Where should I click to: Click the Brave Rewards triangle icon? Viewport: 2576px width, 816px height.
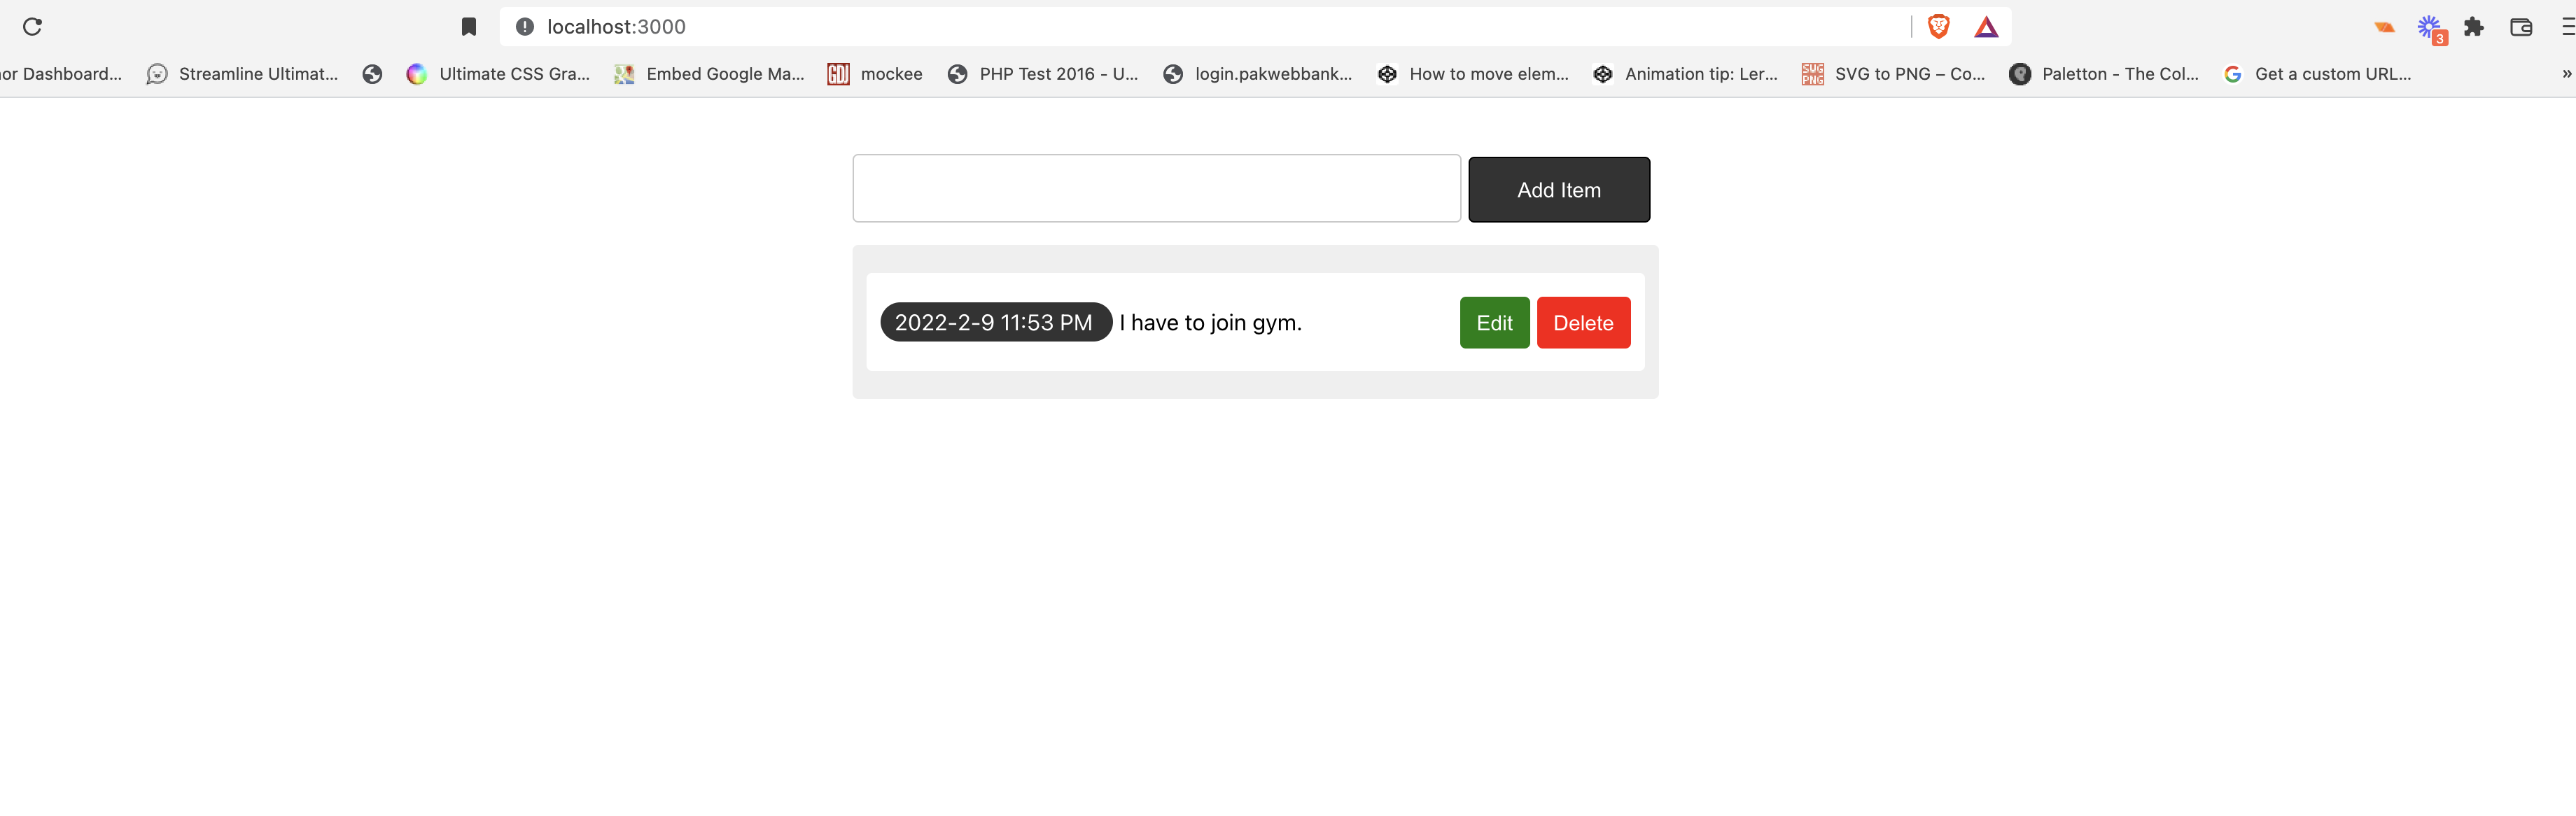pos(1986,27)
